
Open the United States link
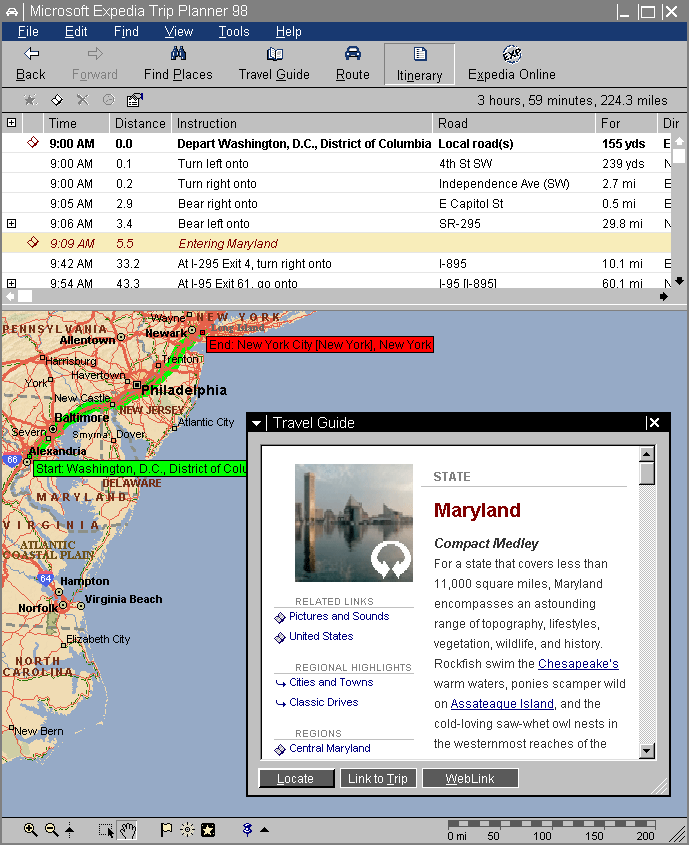click(321, 636)
